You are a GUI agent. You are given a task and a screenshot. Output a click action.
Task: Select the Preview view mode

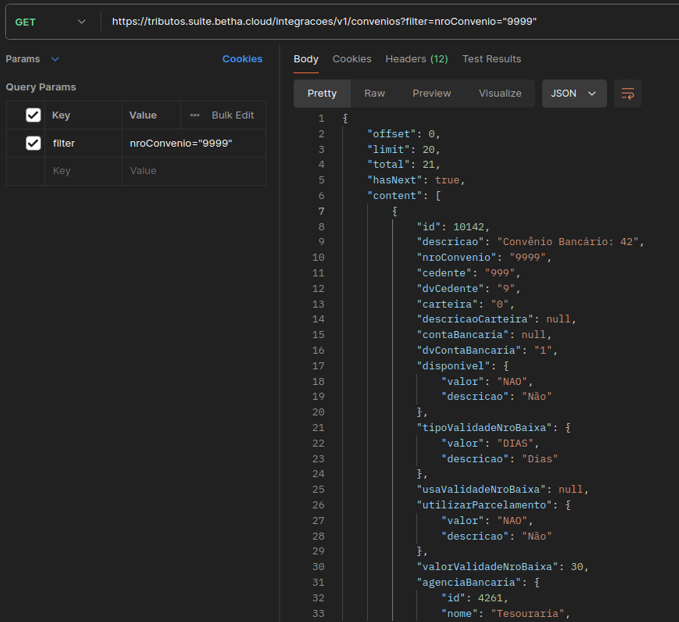click(432, 94)
